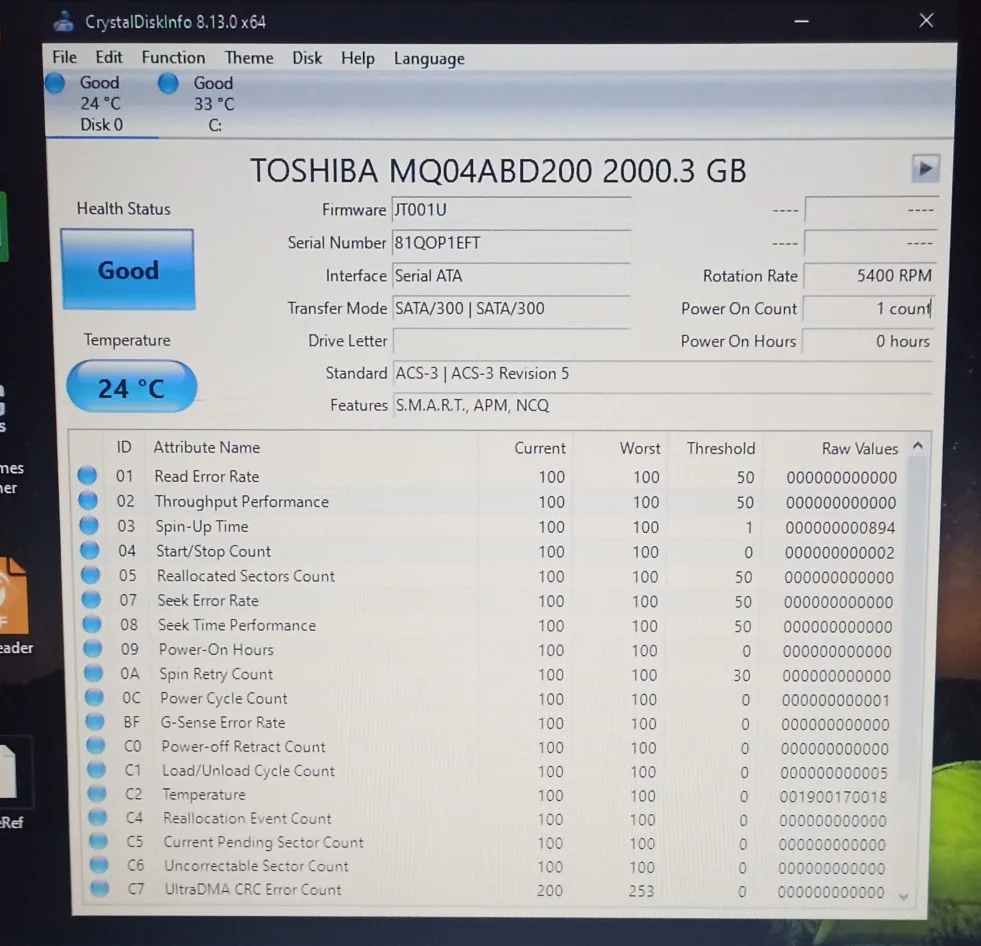981x946 pixels.
Task: Open the Edit menu
Action: (x=109, y=58)
